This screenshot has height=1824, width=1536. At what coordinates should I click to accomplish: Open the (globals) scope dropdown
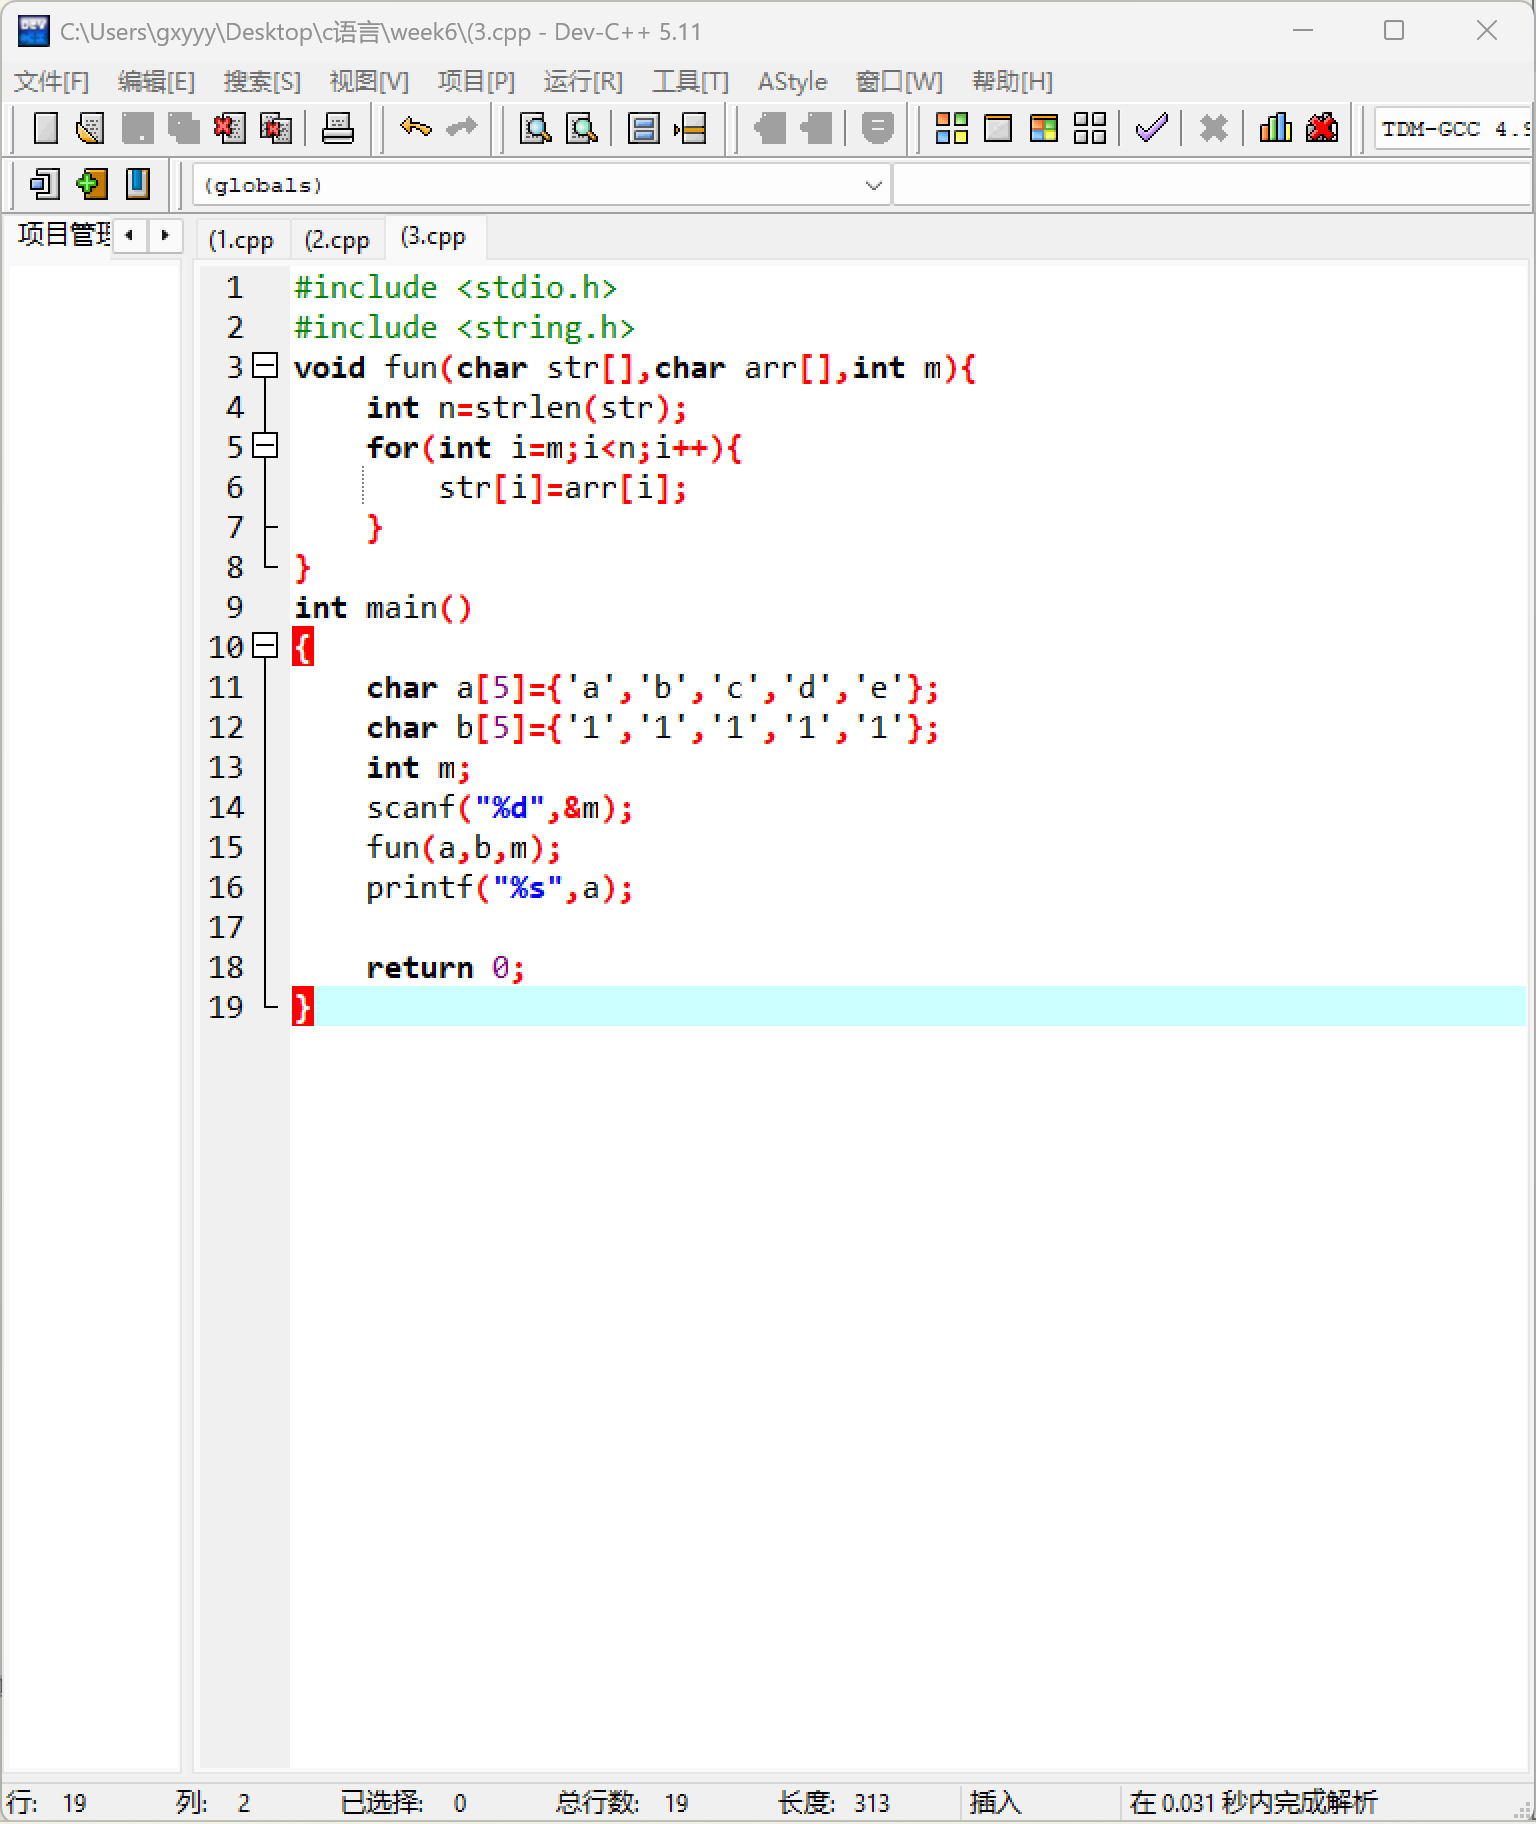(x=540, y=185)
